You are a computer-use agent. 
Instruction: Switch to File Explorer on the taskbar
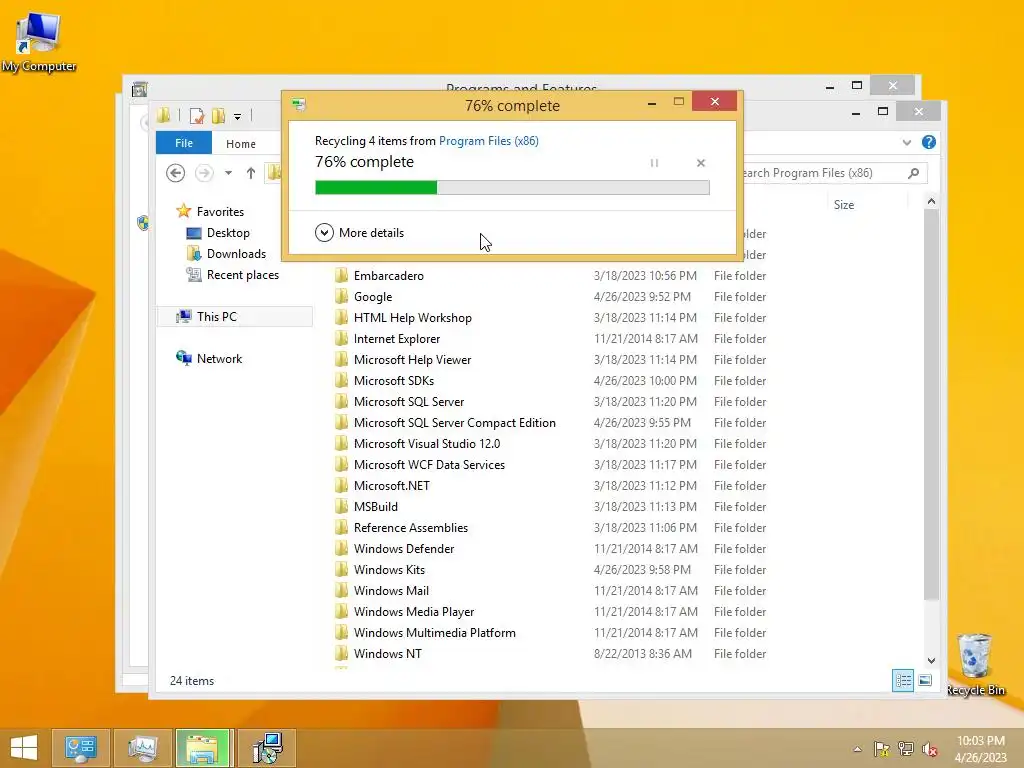202,748
